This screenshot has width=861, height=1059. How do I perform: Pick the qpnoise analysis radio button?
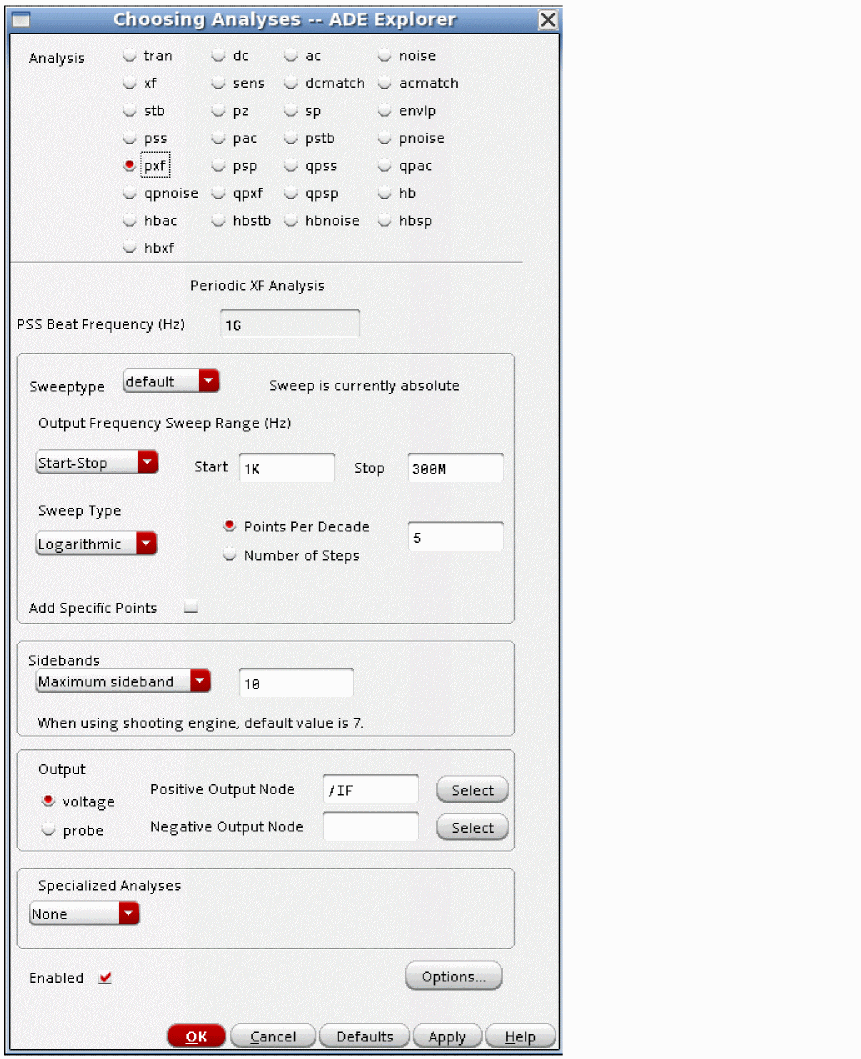pyautogui.click(x=130, y=193)
